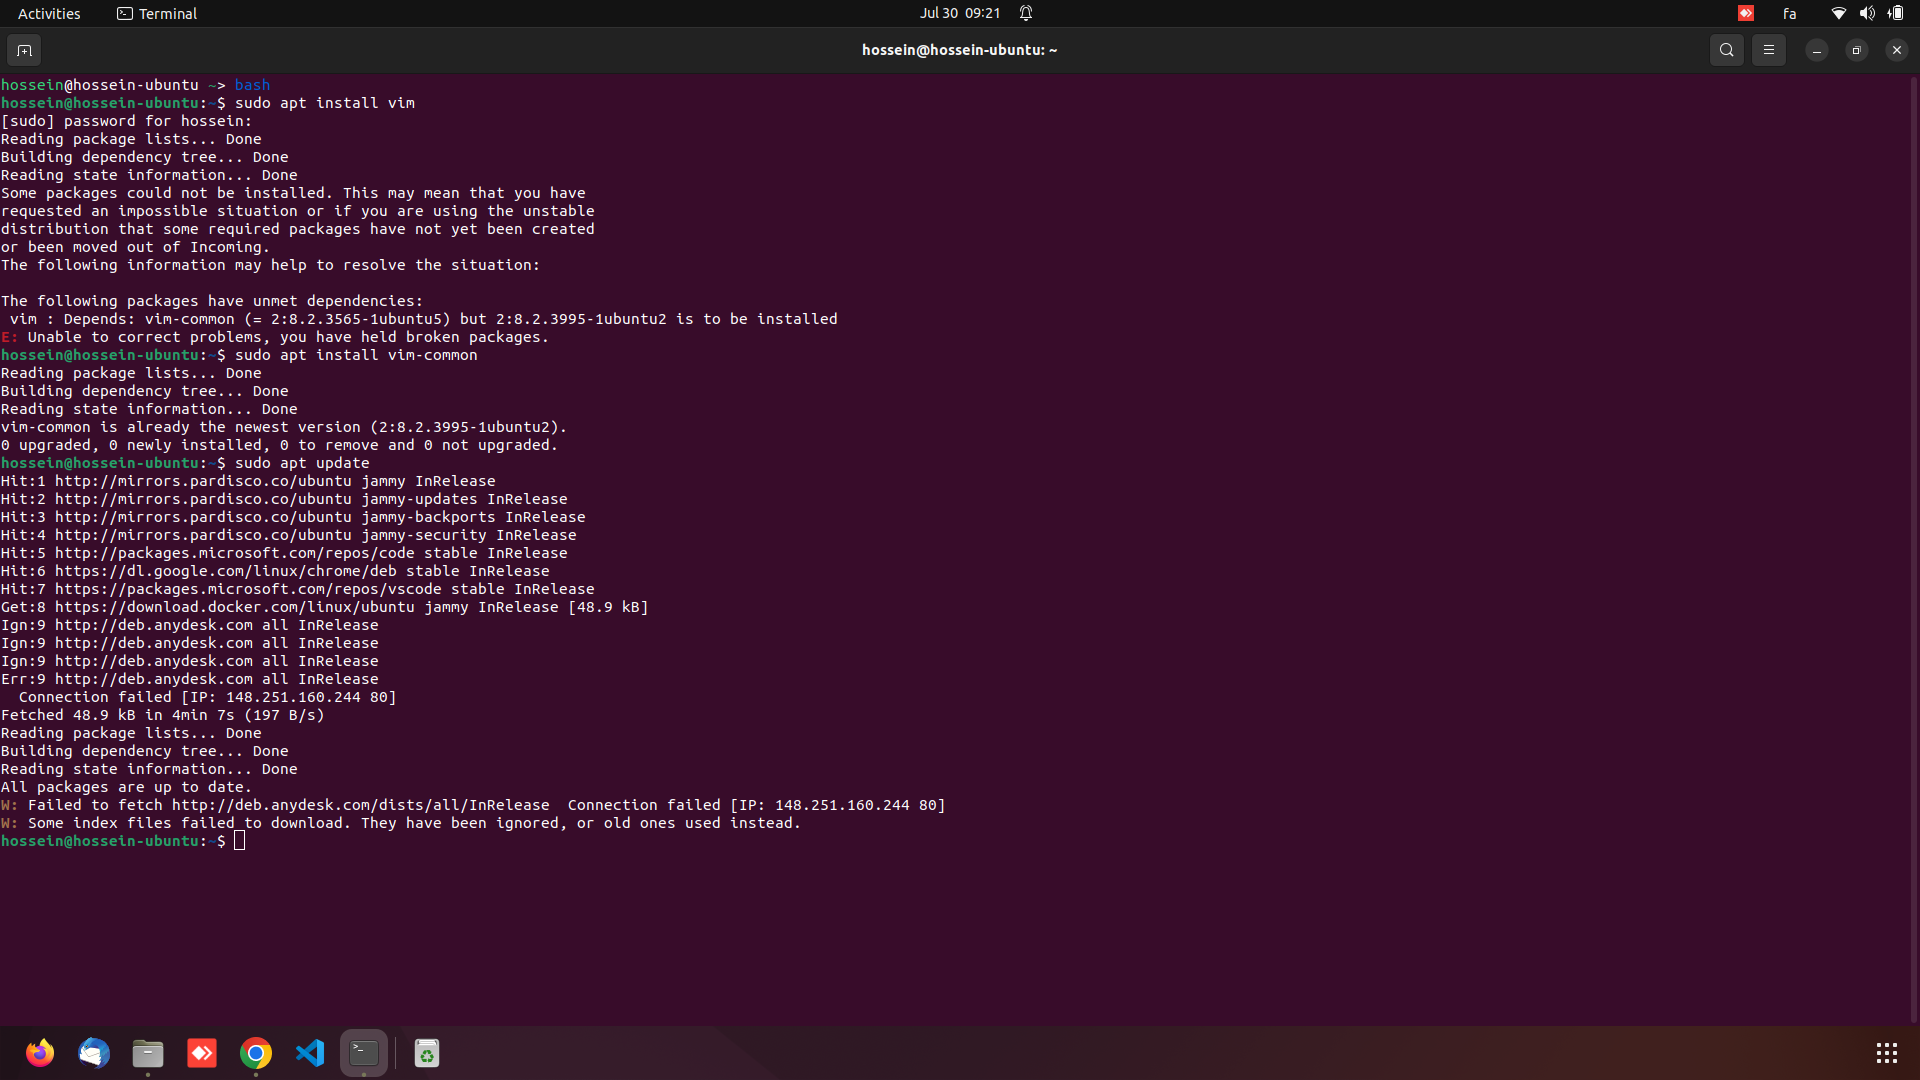Focus Terminal from the dock
The image size is (1920, 1080).
(364, 1053)
